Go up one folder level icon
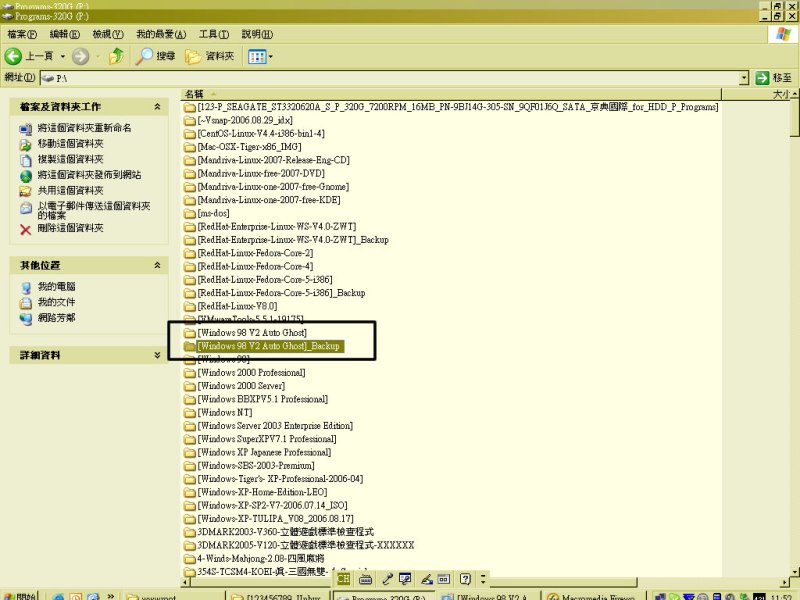 coord(117,56)
